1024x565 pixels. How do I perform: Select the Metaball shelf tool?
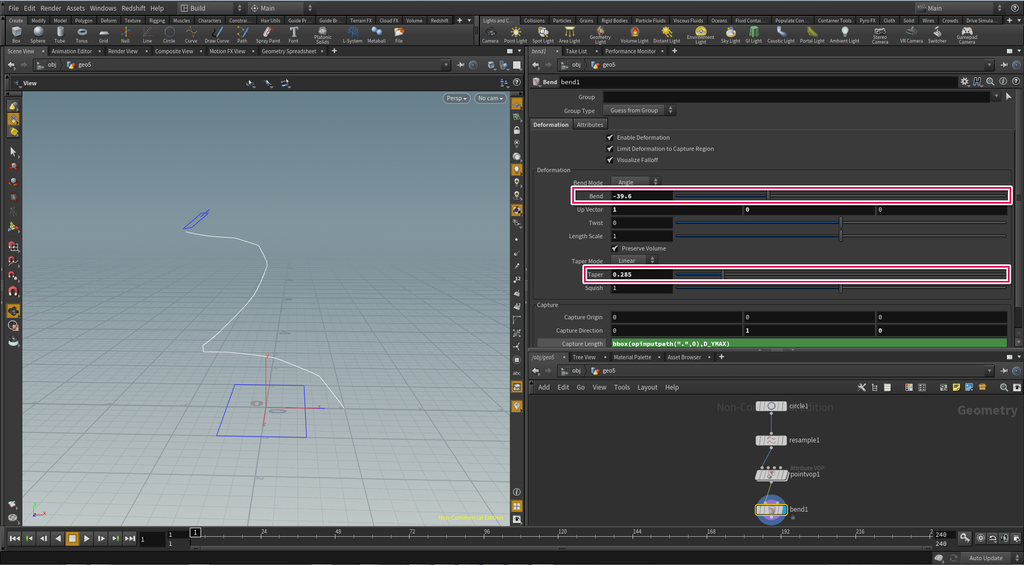pos(377,35)
